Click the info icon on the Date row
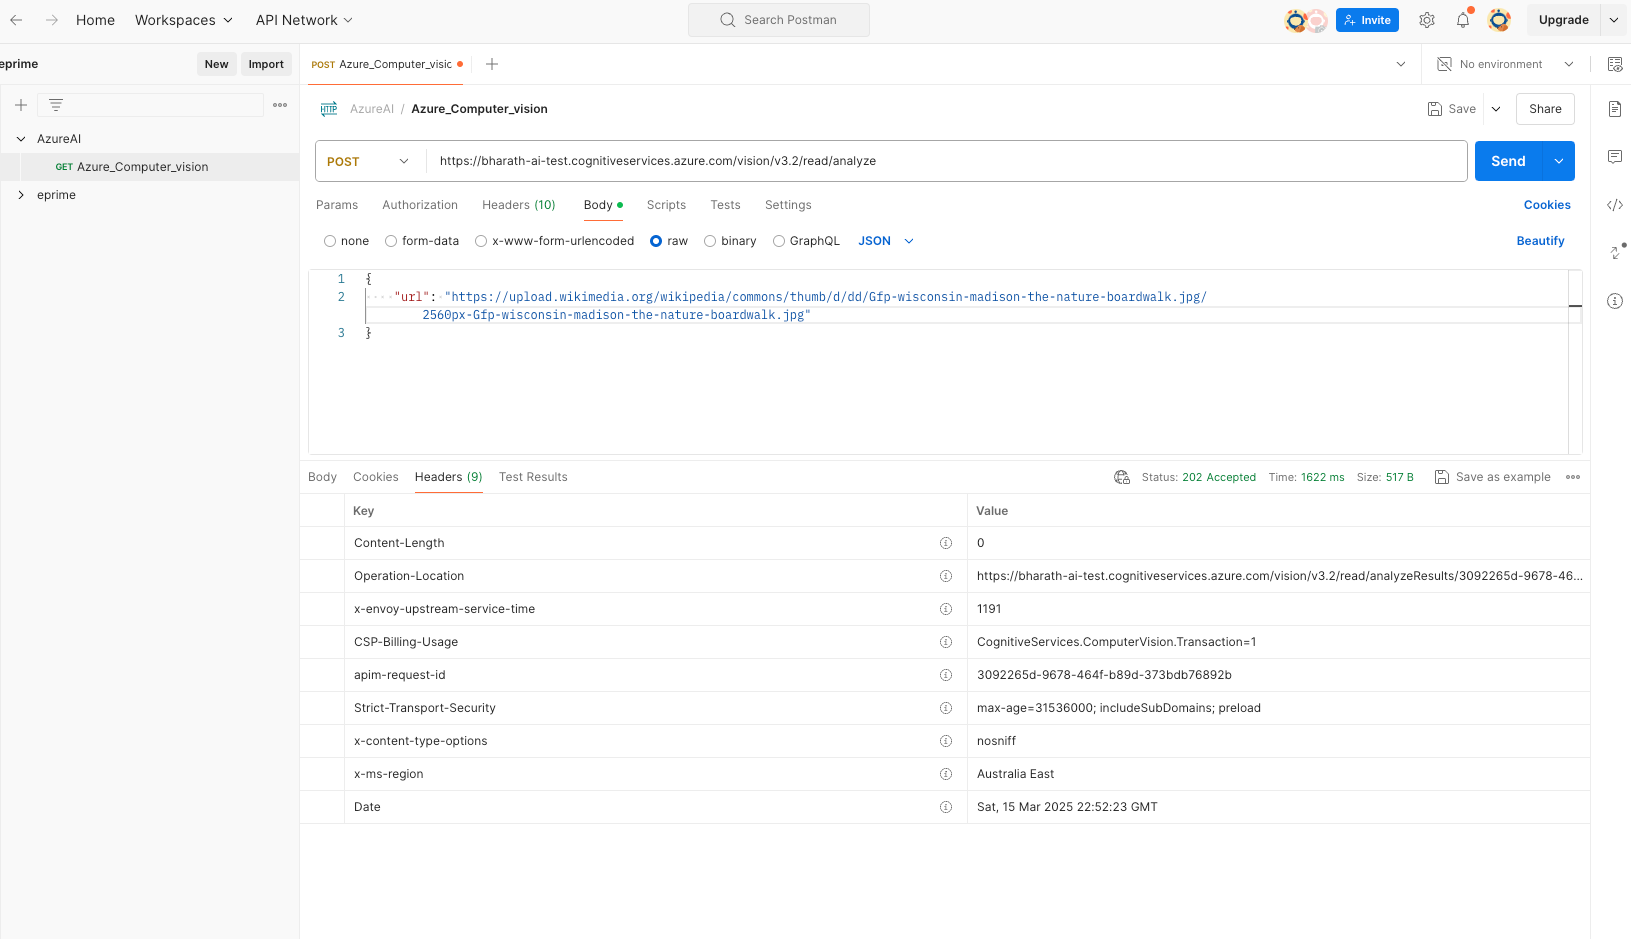 946,807
